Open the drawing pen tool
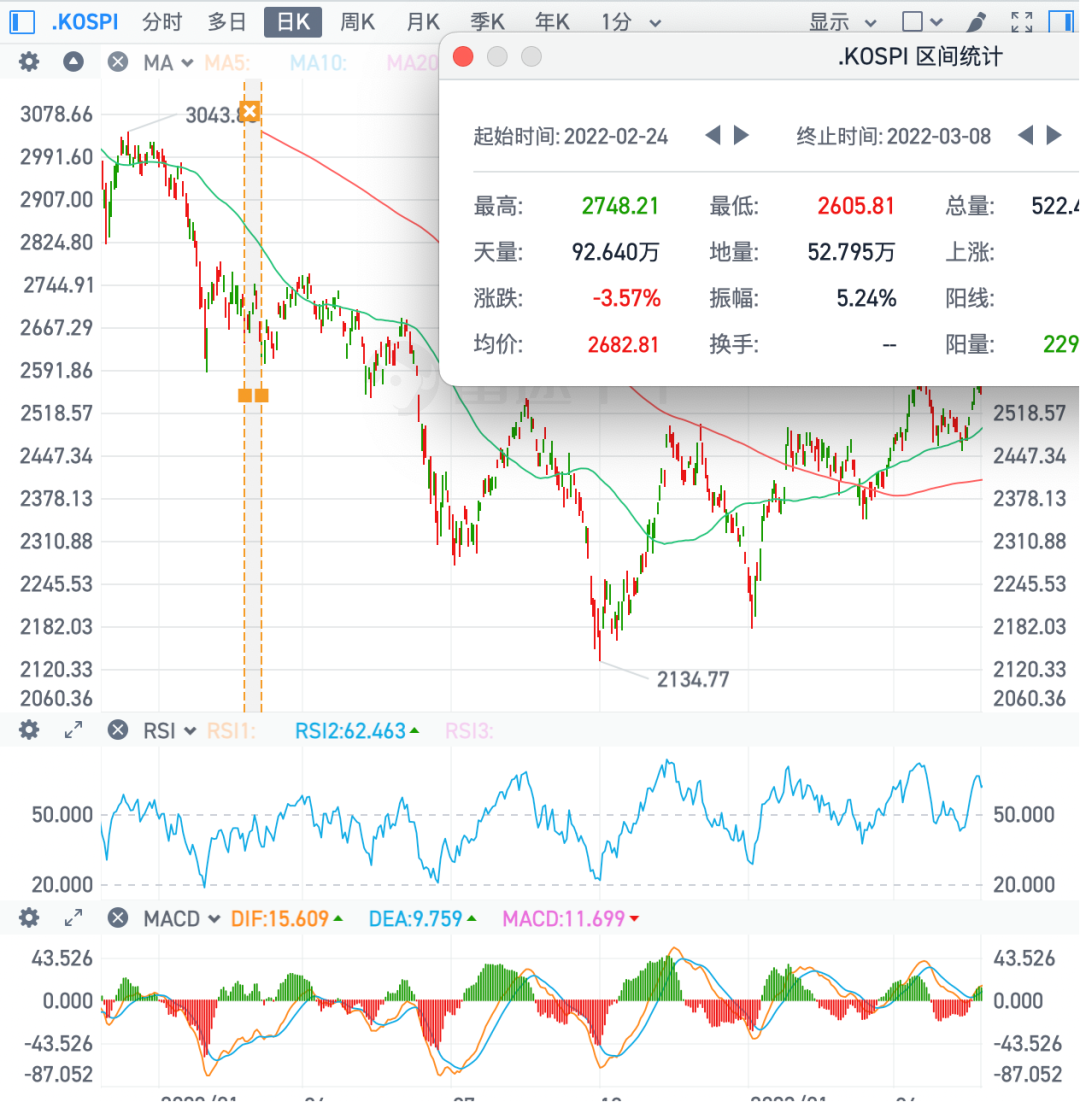This screenshot has height=1102, width=1080. pyautogui.click(x=975, y=22)
